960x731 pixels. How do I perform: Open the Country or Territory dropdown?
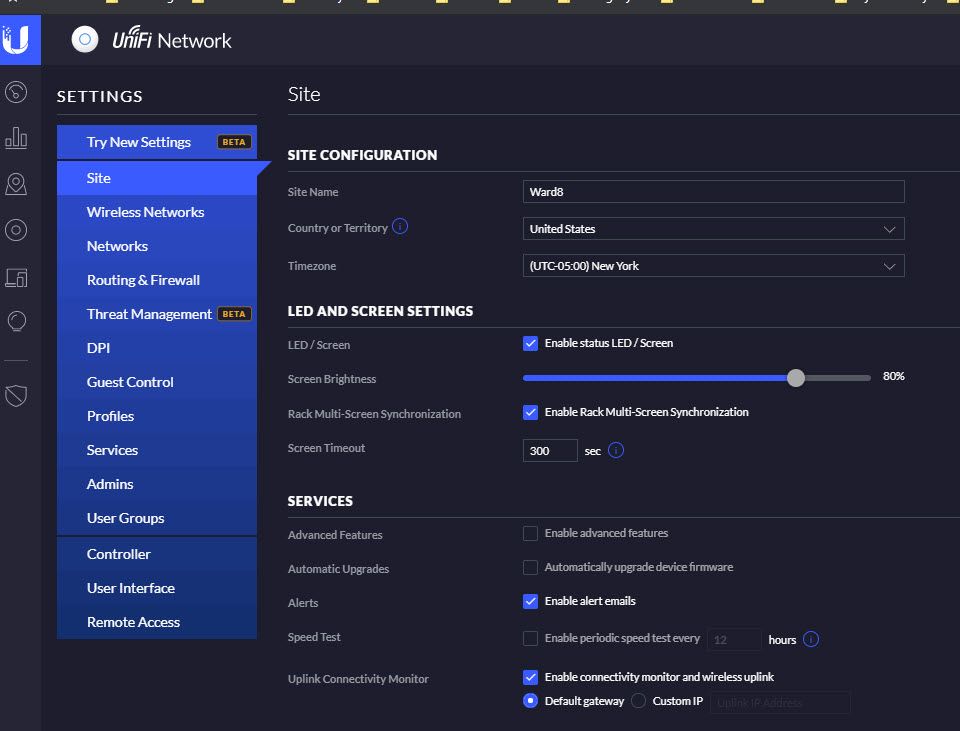click(713, 229)
